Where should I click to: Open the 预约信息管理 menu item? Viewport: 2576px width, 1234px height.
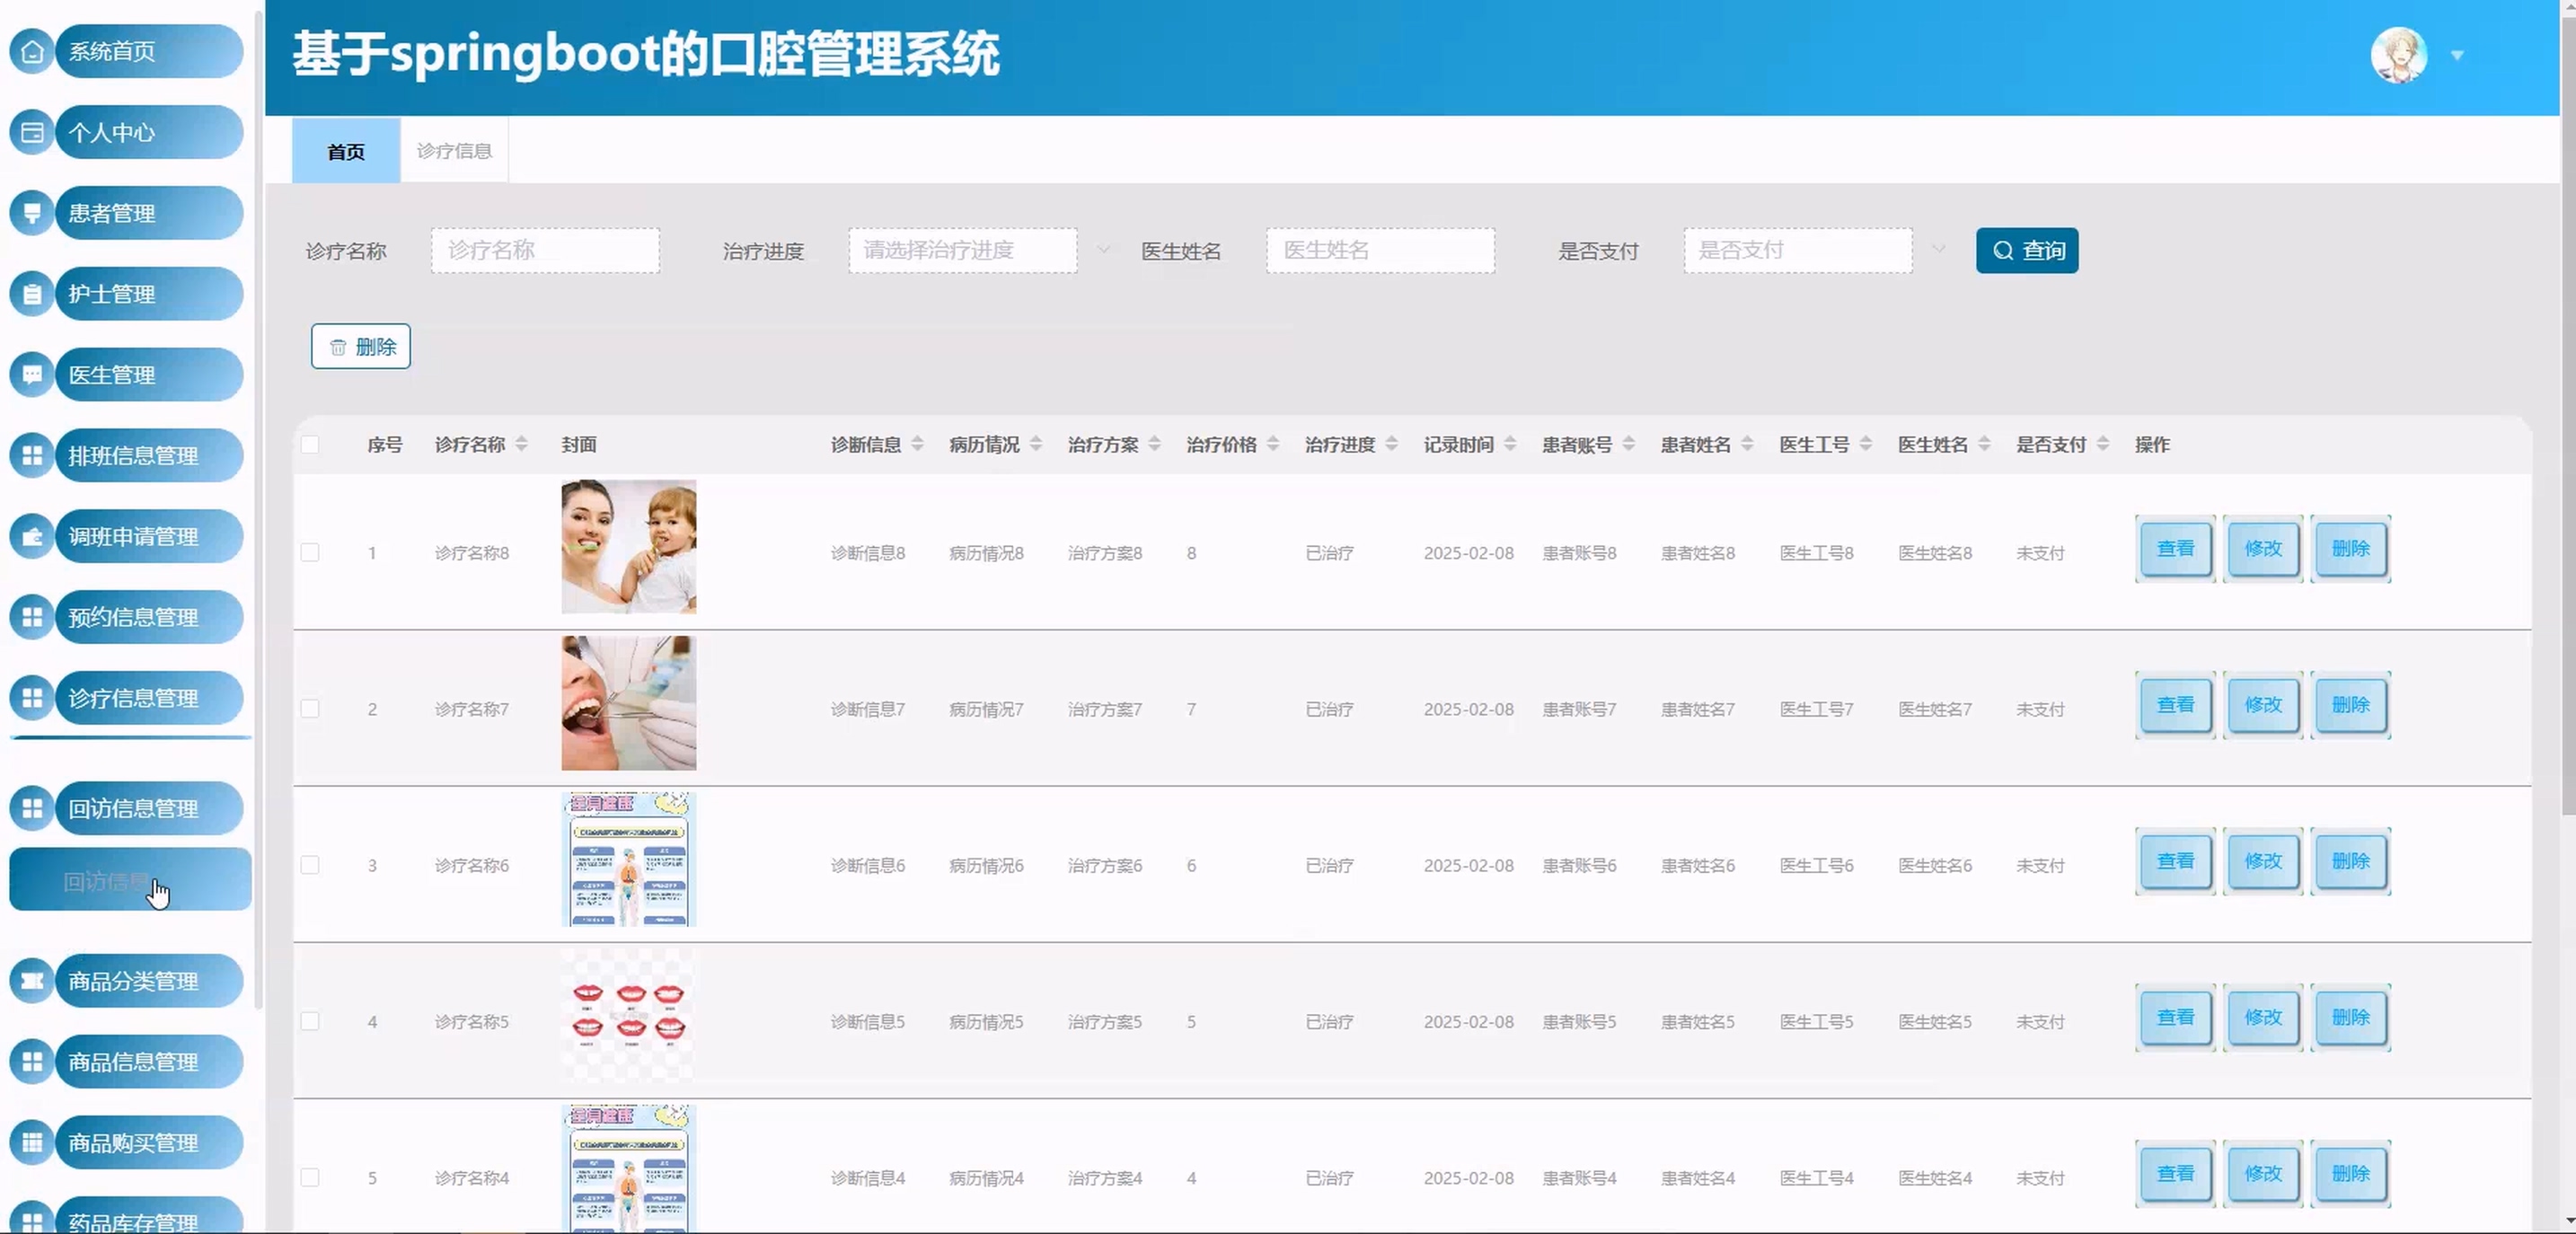pos(133,617)
